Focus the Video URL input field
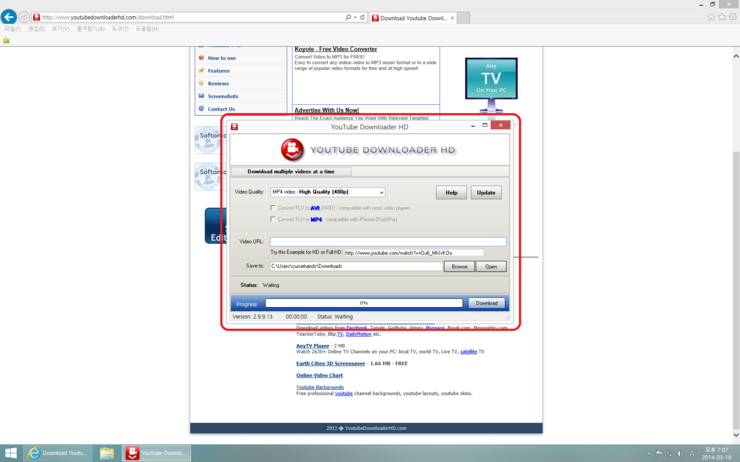Screen dimensions: 740x462 (388, 242)
